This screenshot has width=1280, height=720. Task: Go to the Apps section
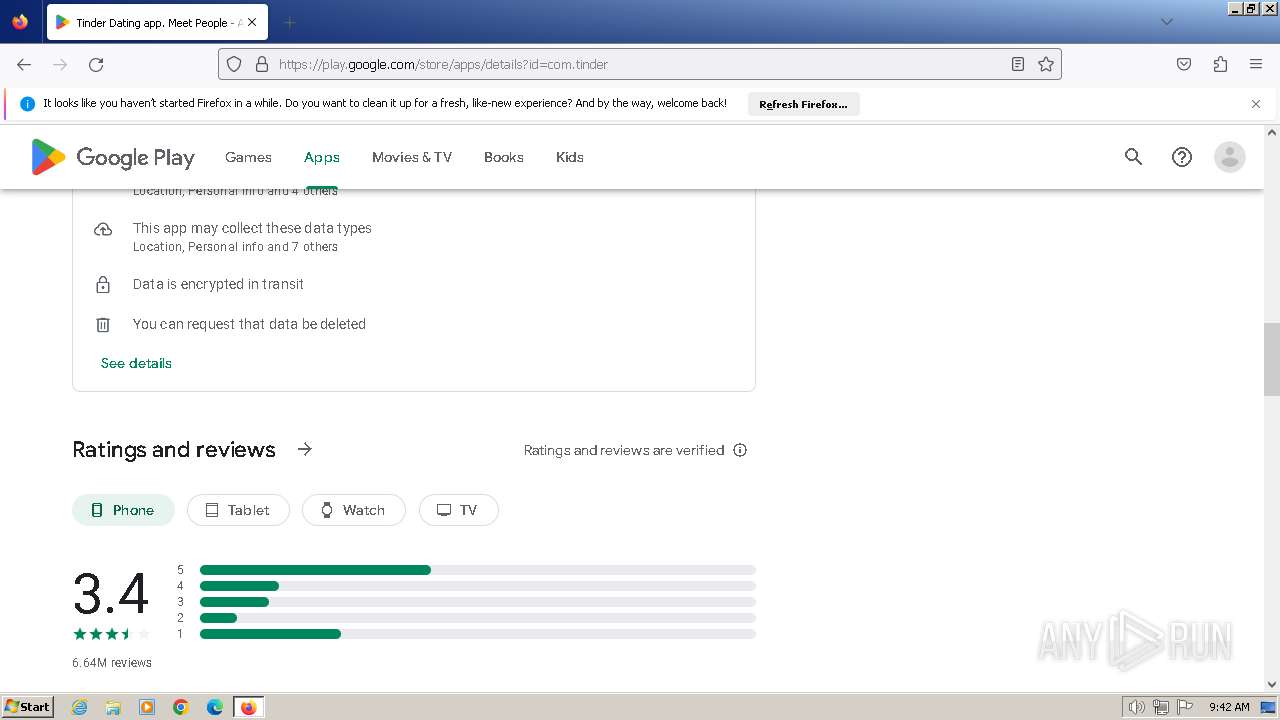click(x=322, y=157)
